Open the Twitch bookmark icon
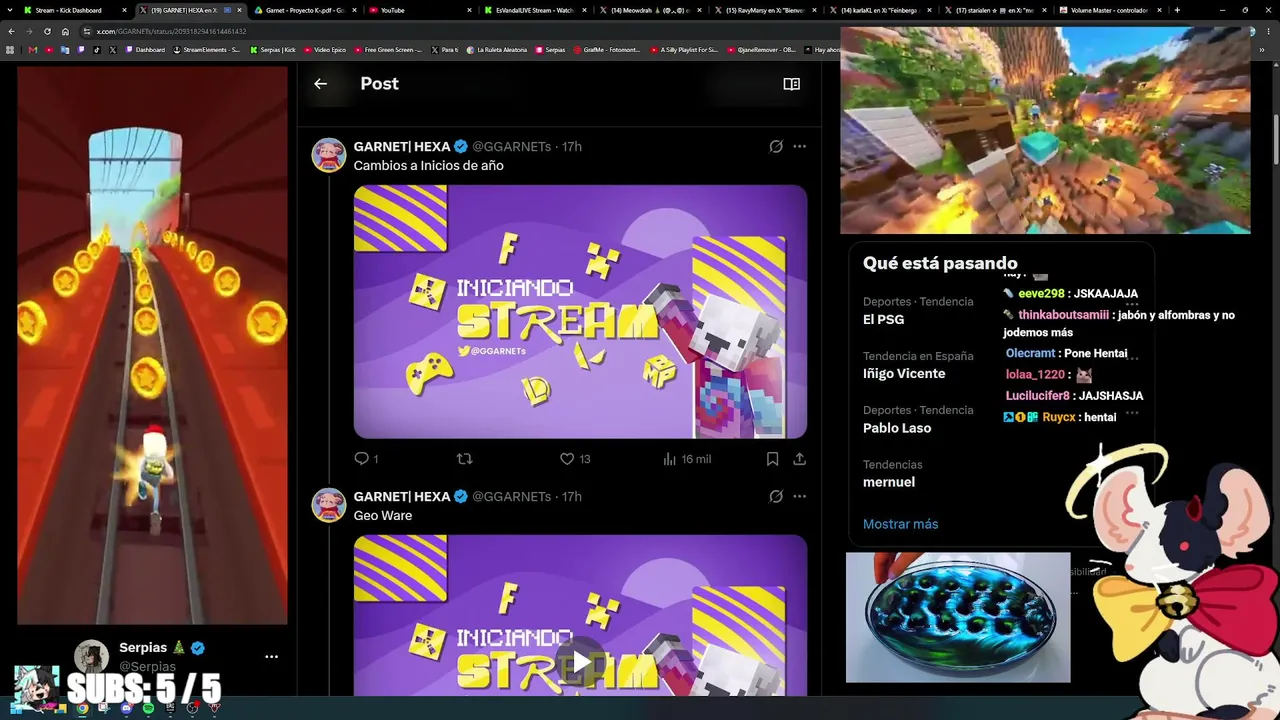 point(81,49)
